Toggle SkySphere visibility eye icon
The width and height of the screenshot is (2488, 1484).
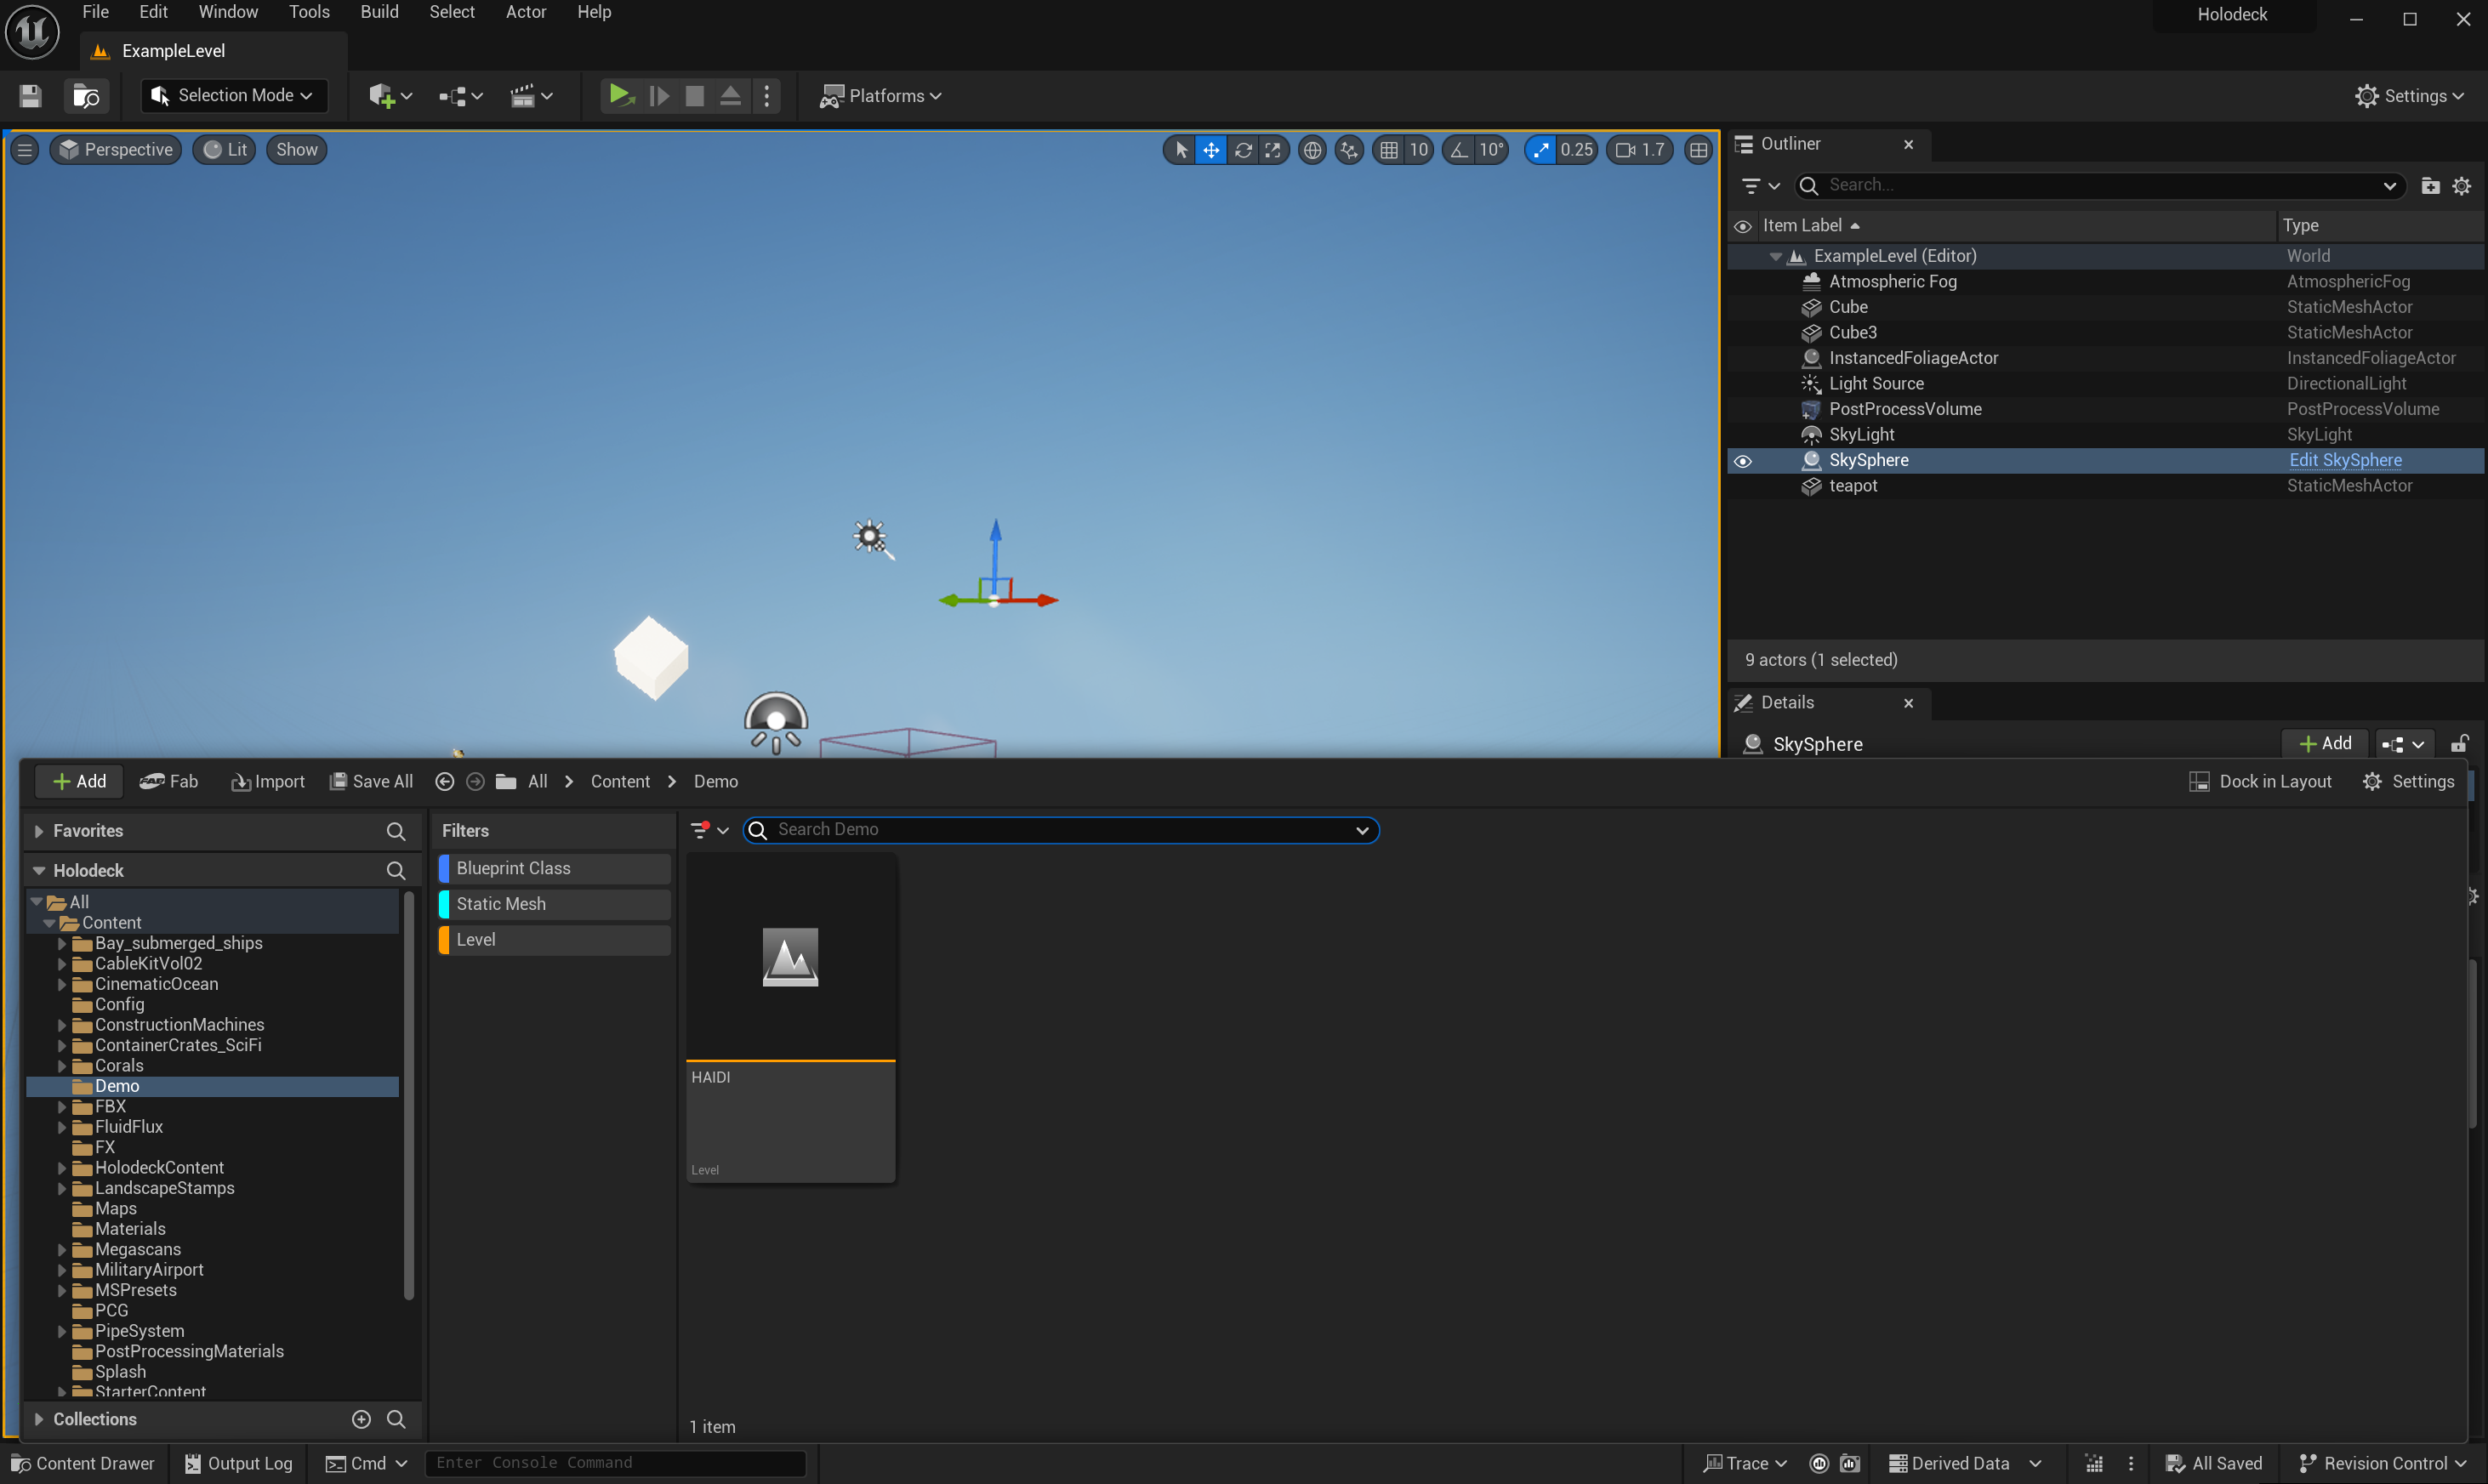click(x=1743, y=461)
